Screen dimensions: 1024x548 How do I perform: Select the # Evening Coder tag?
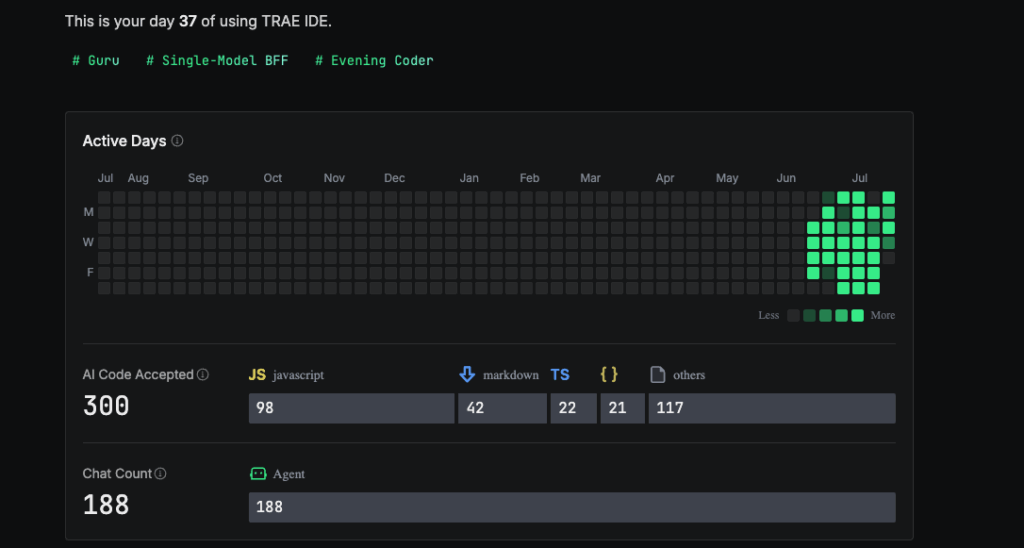point(374,61)
